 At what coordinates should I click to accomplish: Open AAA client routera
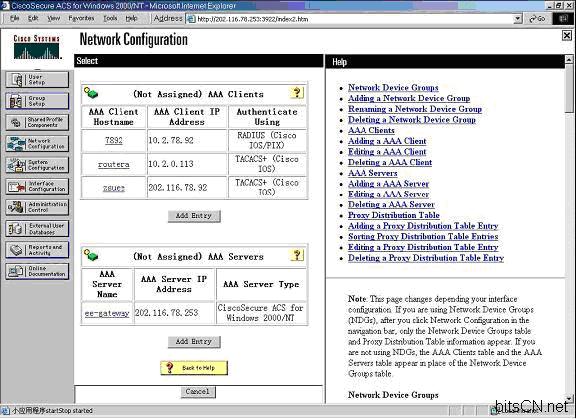[x=113, y=164]
